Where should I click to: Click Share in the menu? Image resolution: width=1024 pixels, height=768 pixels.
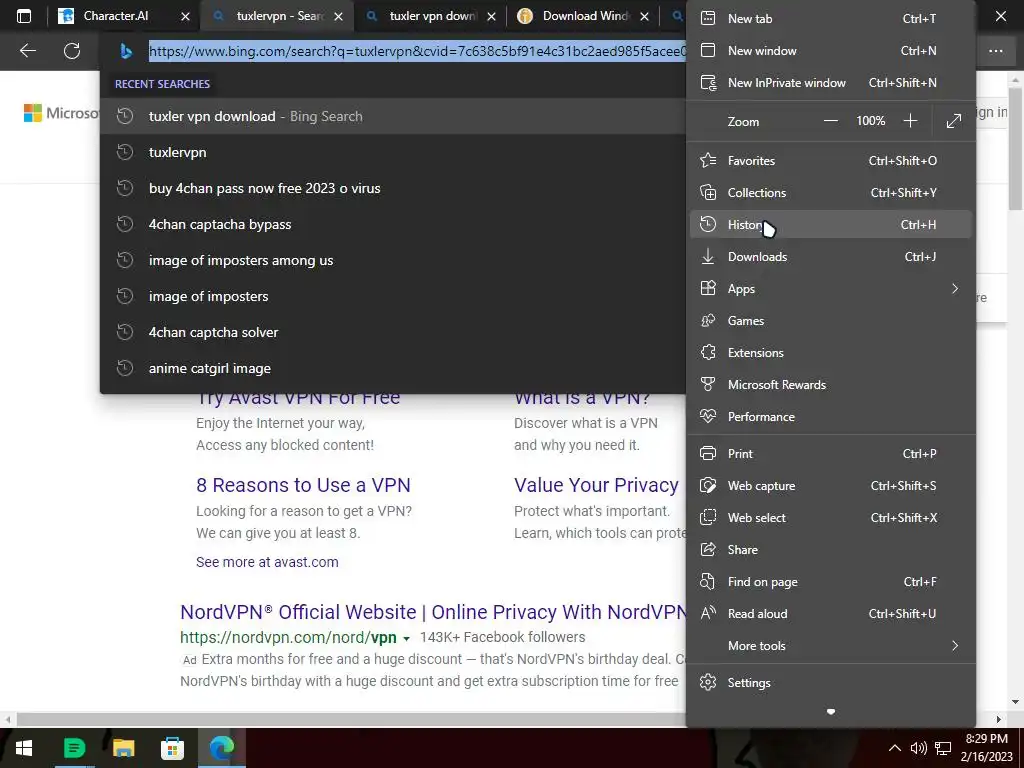point(831,550)
